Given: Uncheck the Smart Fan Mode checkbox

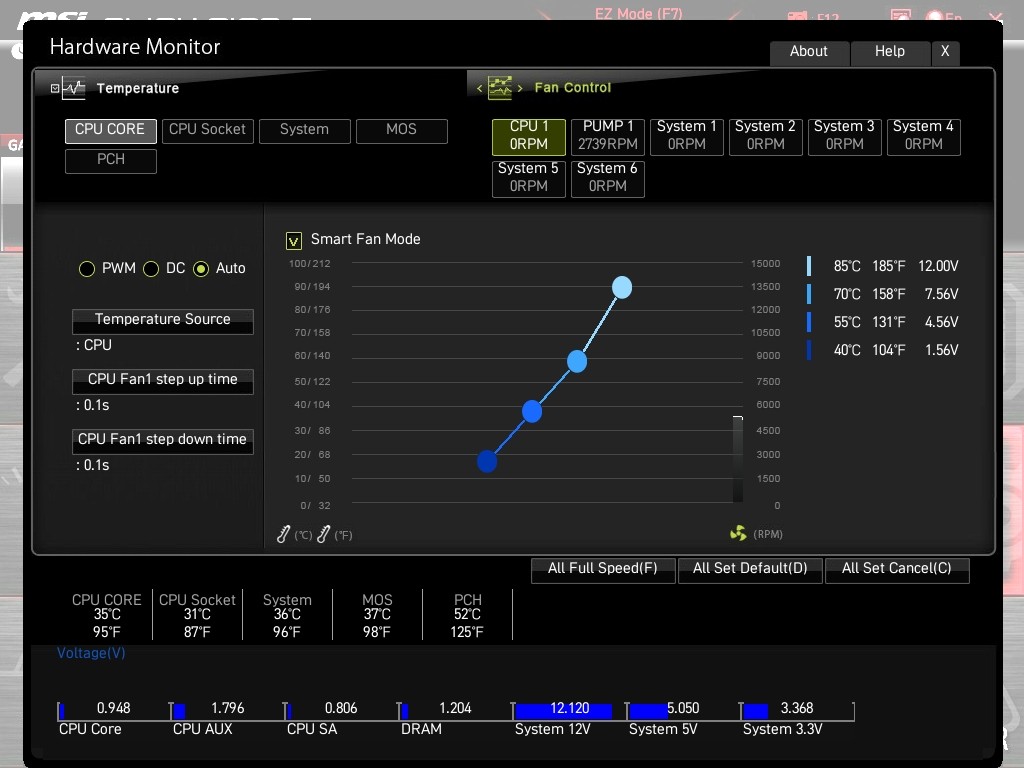Looking at the screenshot, I should tap(294, 240).
